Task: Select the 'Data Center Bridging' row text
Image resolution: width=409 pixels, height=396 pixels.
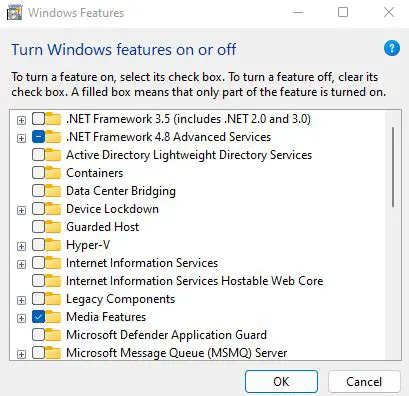Action: click(121, 191)
